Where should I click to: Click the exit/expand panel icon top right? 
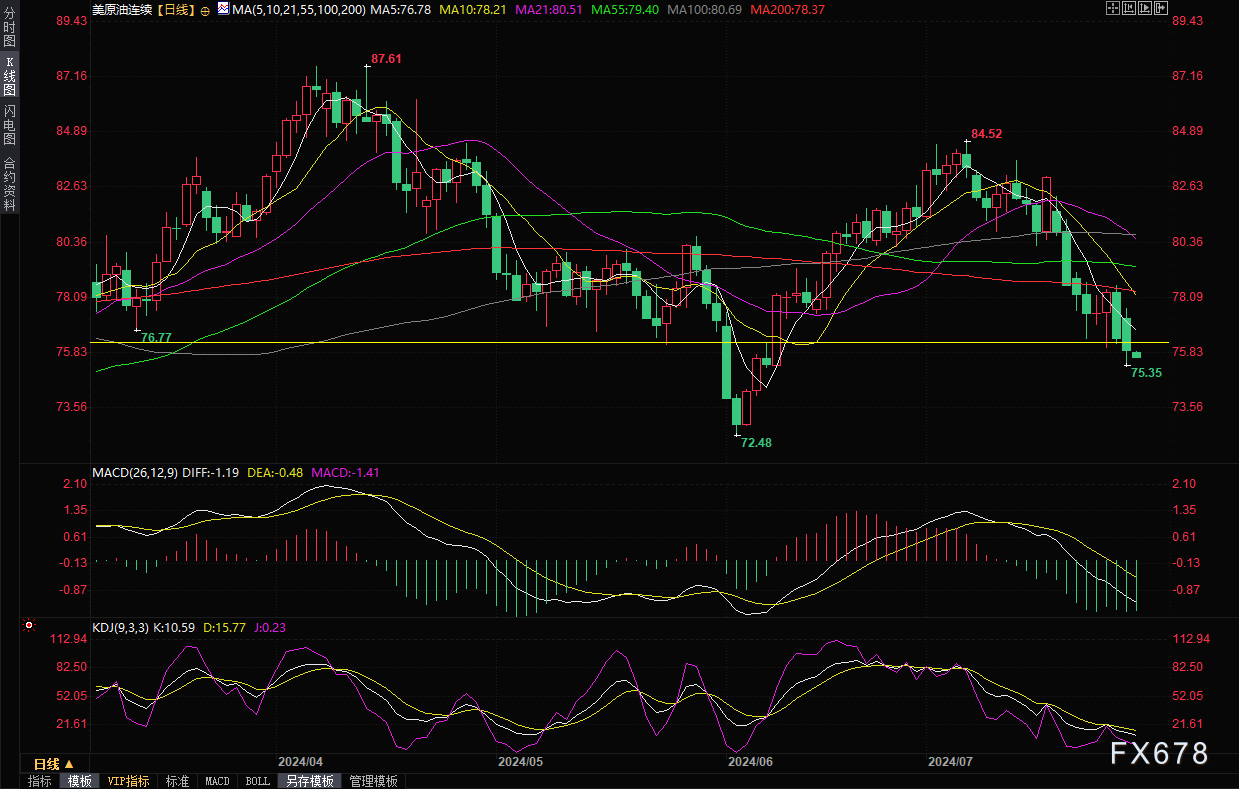click(x=1161, y=9)
